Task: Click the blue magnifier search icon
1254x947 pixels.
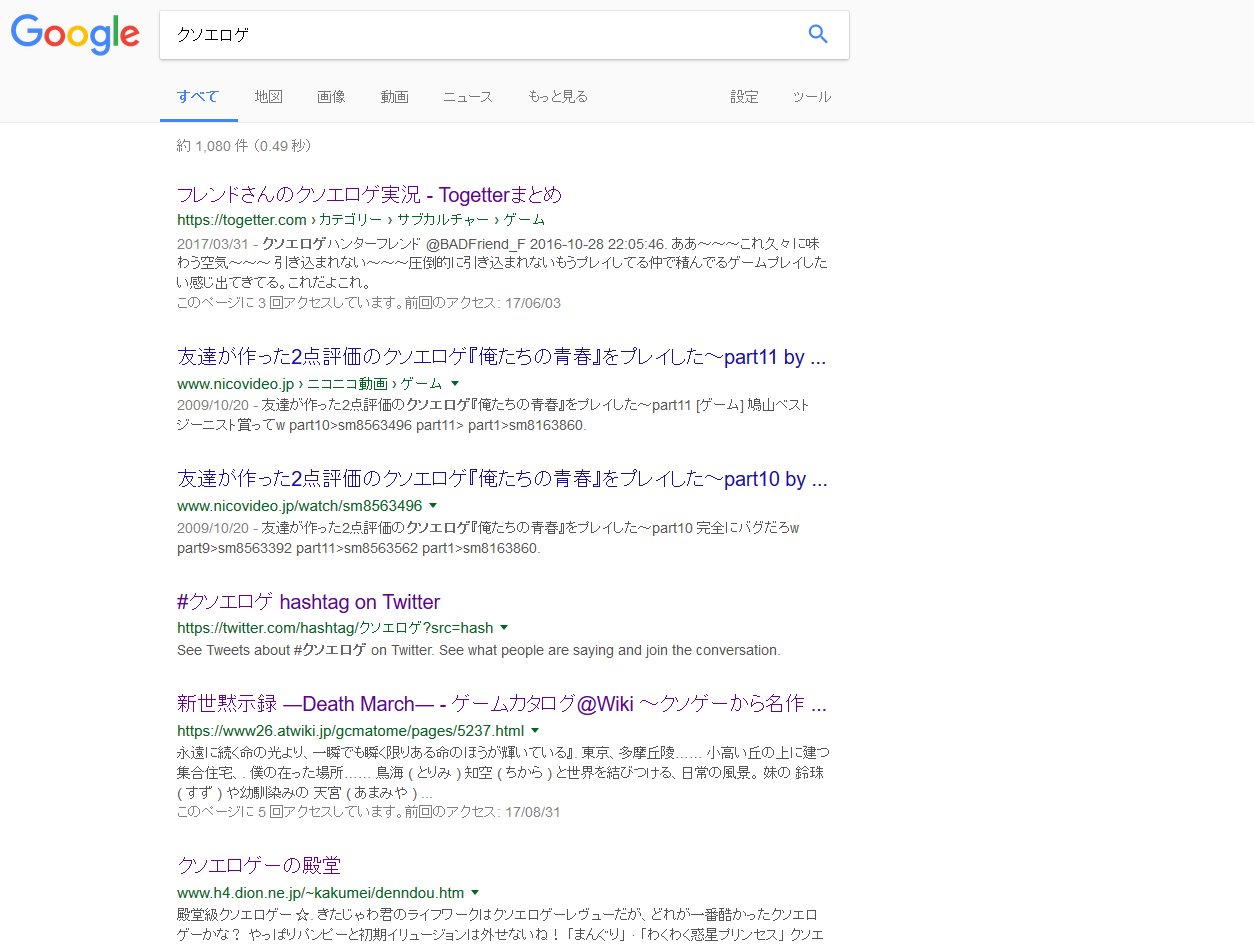Action: [818, 35]
